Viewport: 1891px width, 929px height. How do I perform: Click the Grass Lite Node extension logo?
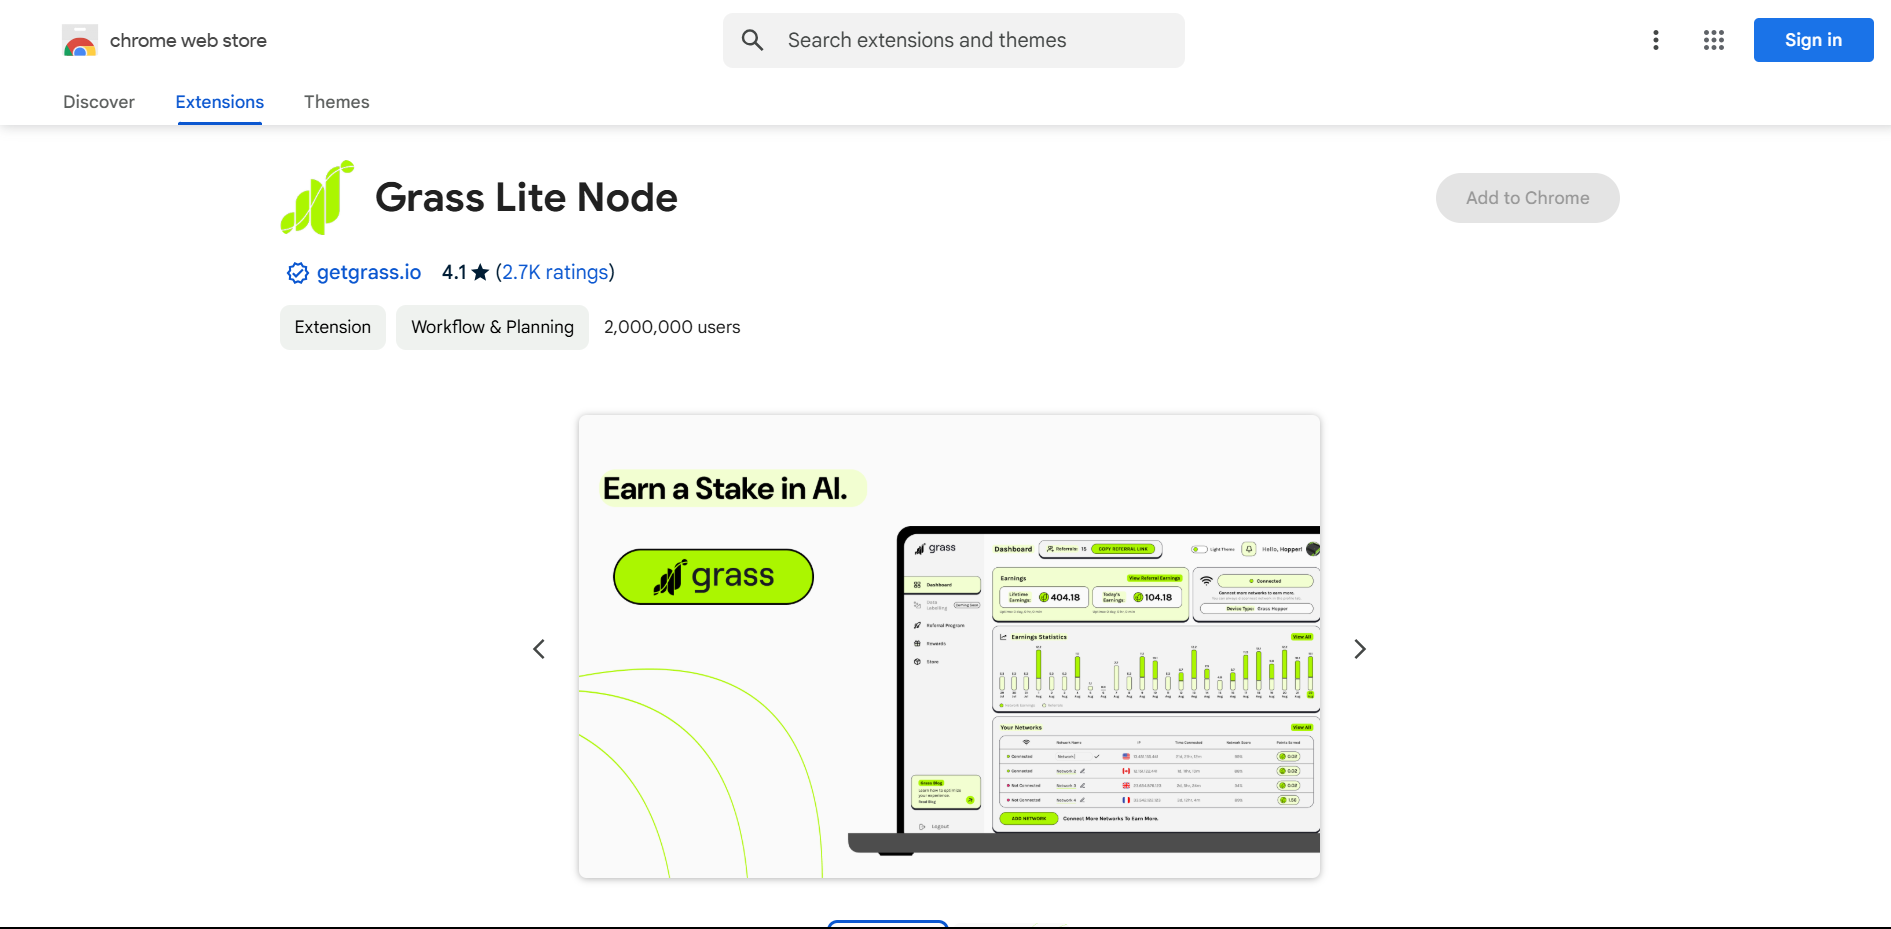[318, 198]
